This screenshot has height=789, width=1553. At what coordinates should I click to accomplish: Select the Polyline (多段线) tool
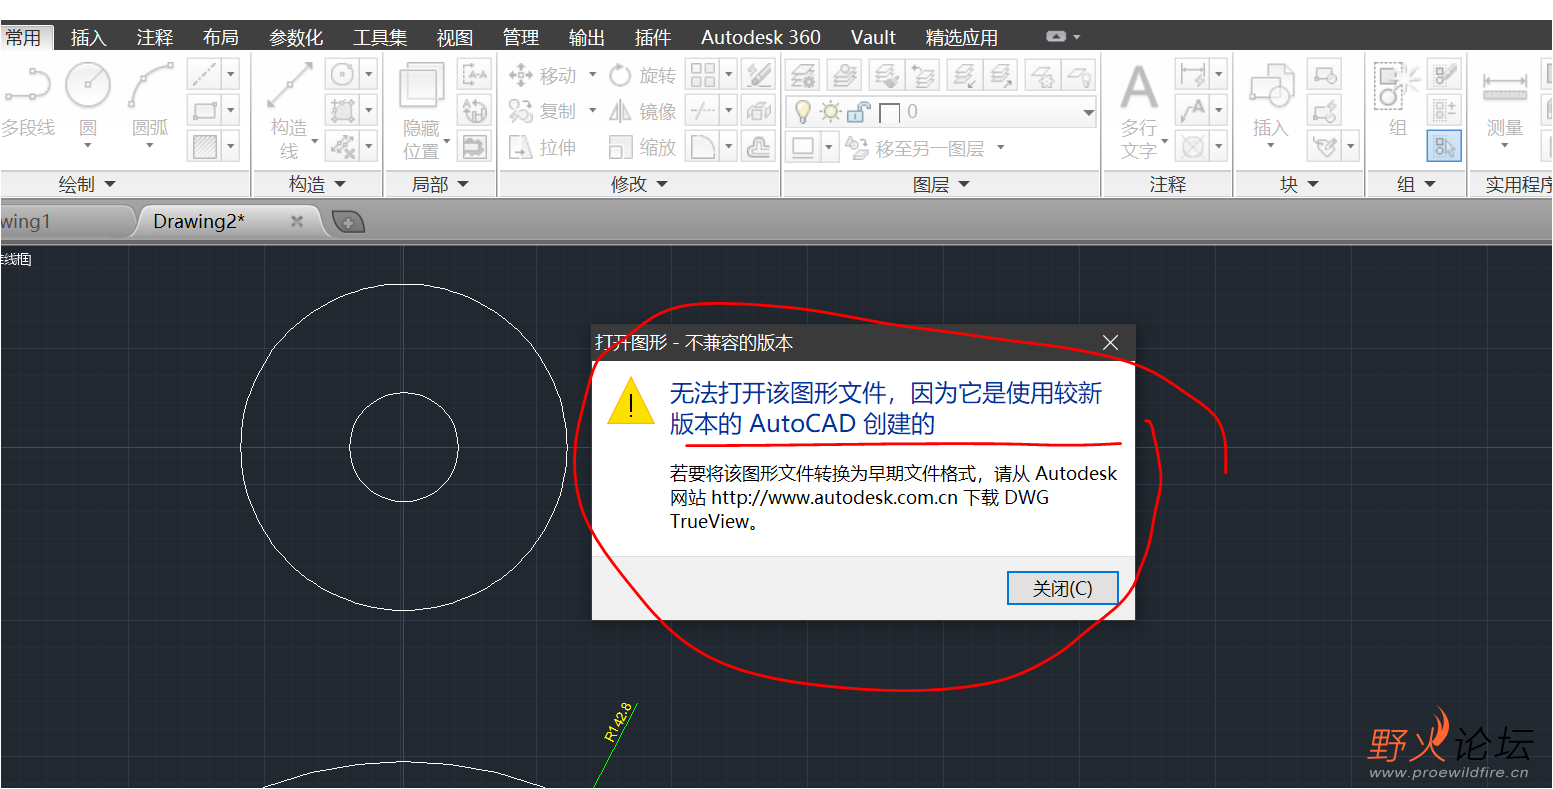coord(27,100)
